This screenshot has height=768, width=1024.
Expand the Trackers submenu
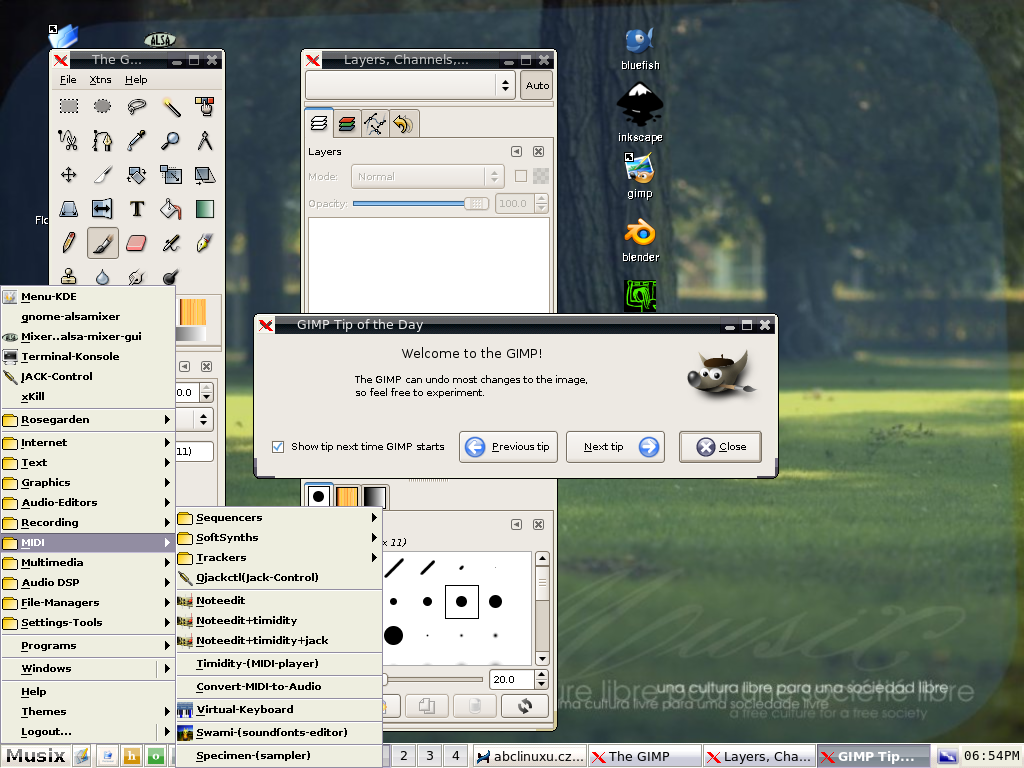[x=279, y=558]
